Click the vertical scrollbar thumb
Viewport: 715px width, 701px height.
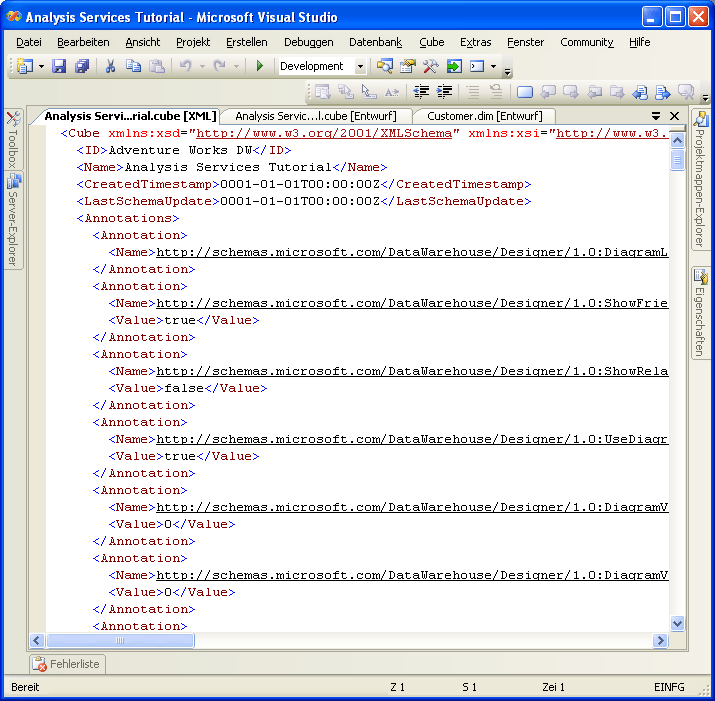[678, 160]
